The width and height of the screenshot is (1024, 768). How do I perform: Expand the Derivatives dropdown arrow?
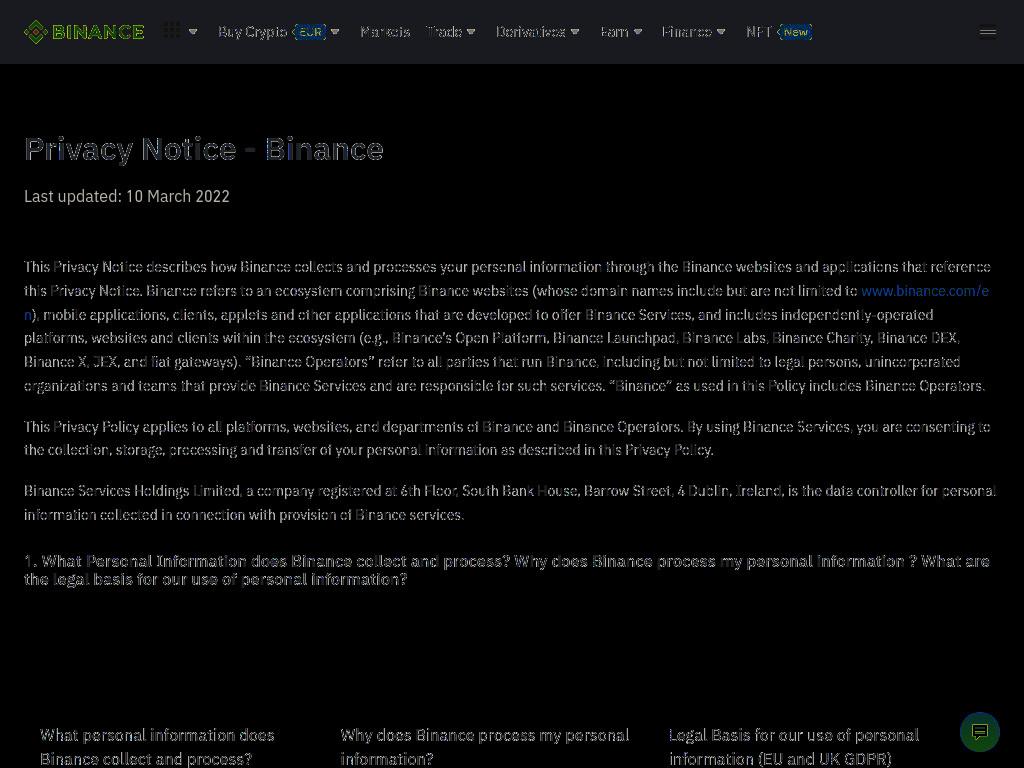tap(575, 32)
